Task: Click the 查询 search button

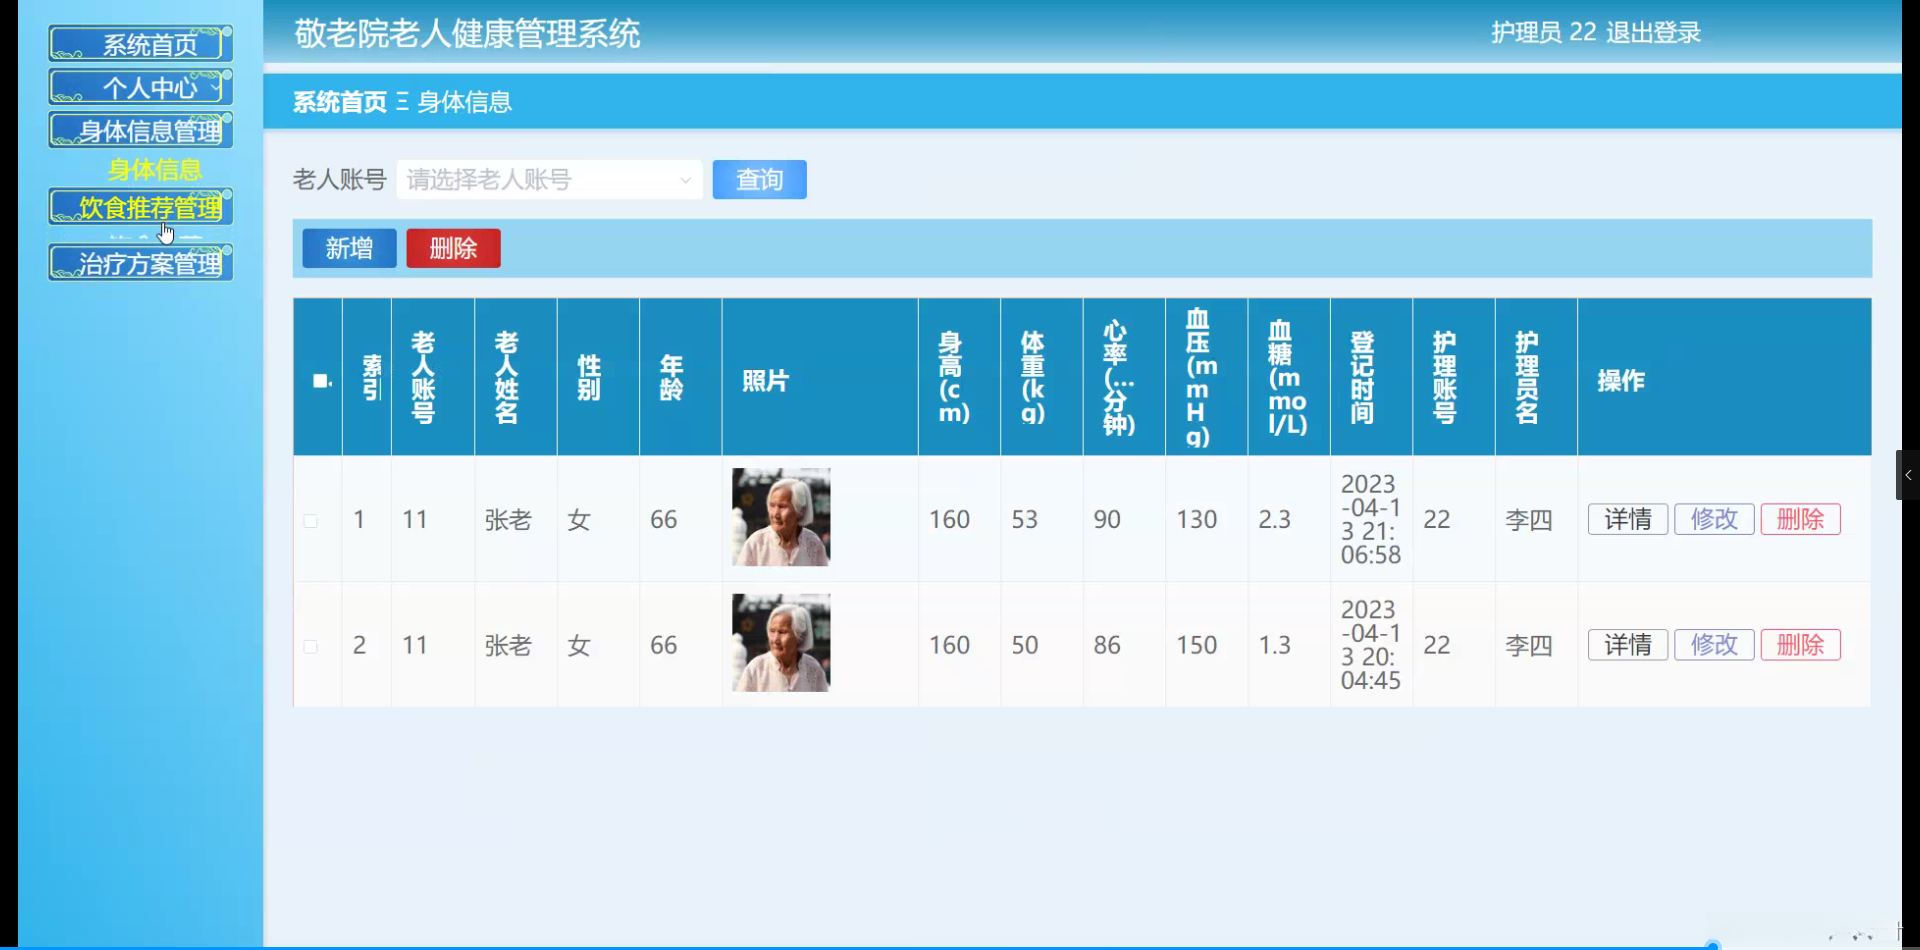Action: [x=759, y=180]
